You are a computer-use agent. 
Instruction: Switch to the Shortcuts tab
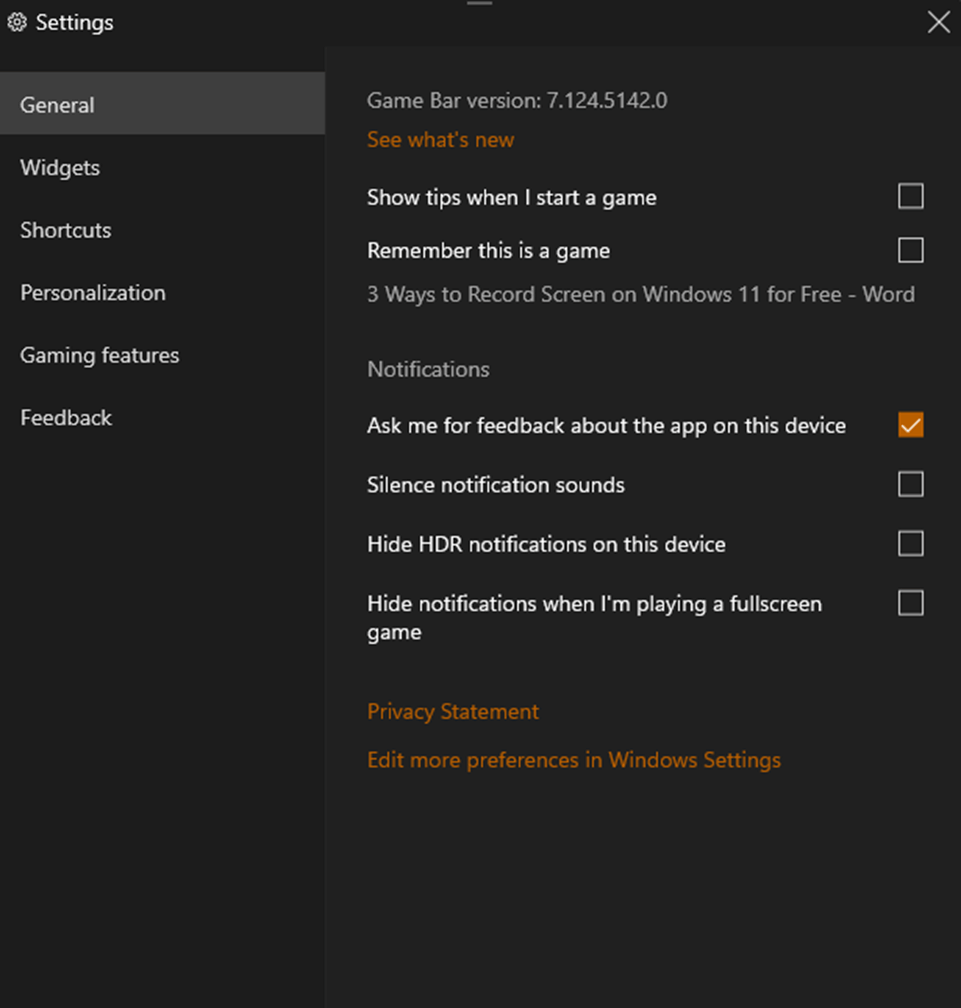pyautogui.click(x=65, y=230)
